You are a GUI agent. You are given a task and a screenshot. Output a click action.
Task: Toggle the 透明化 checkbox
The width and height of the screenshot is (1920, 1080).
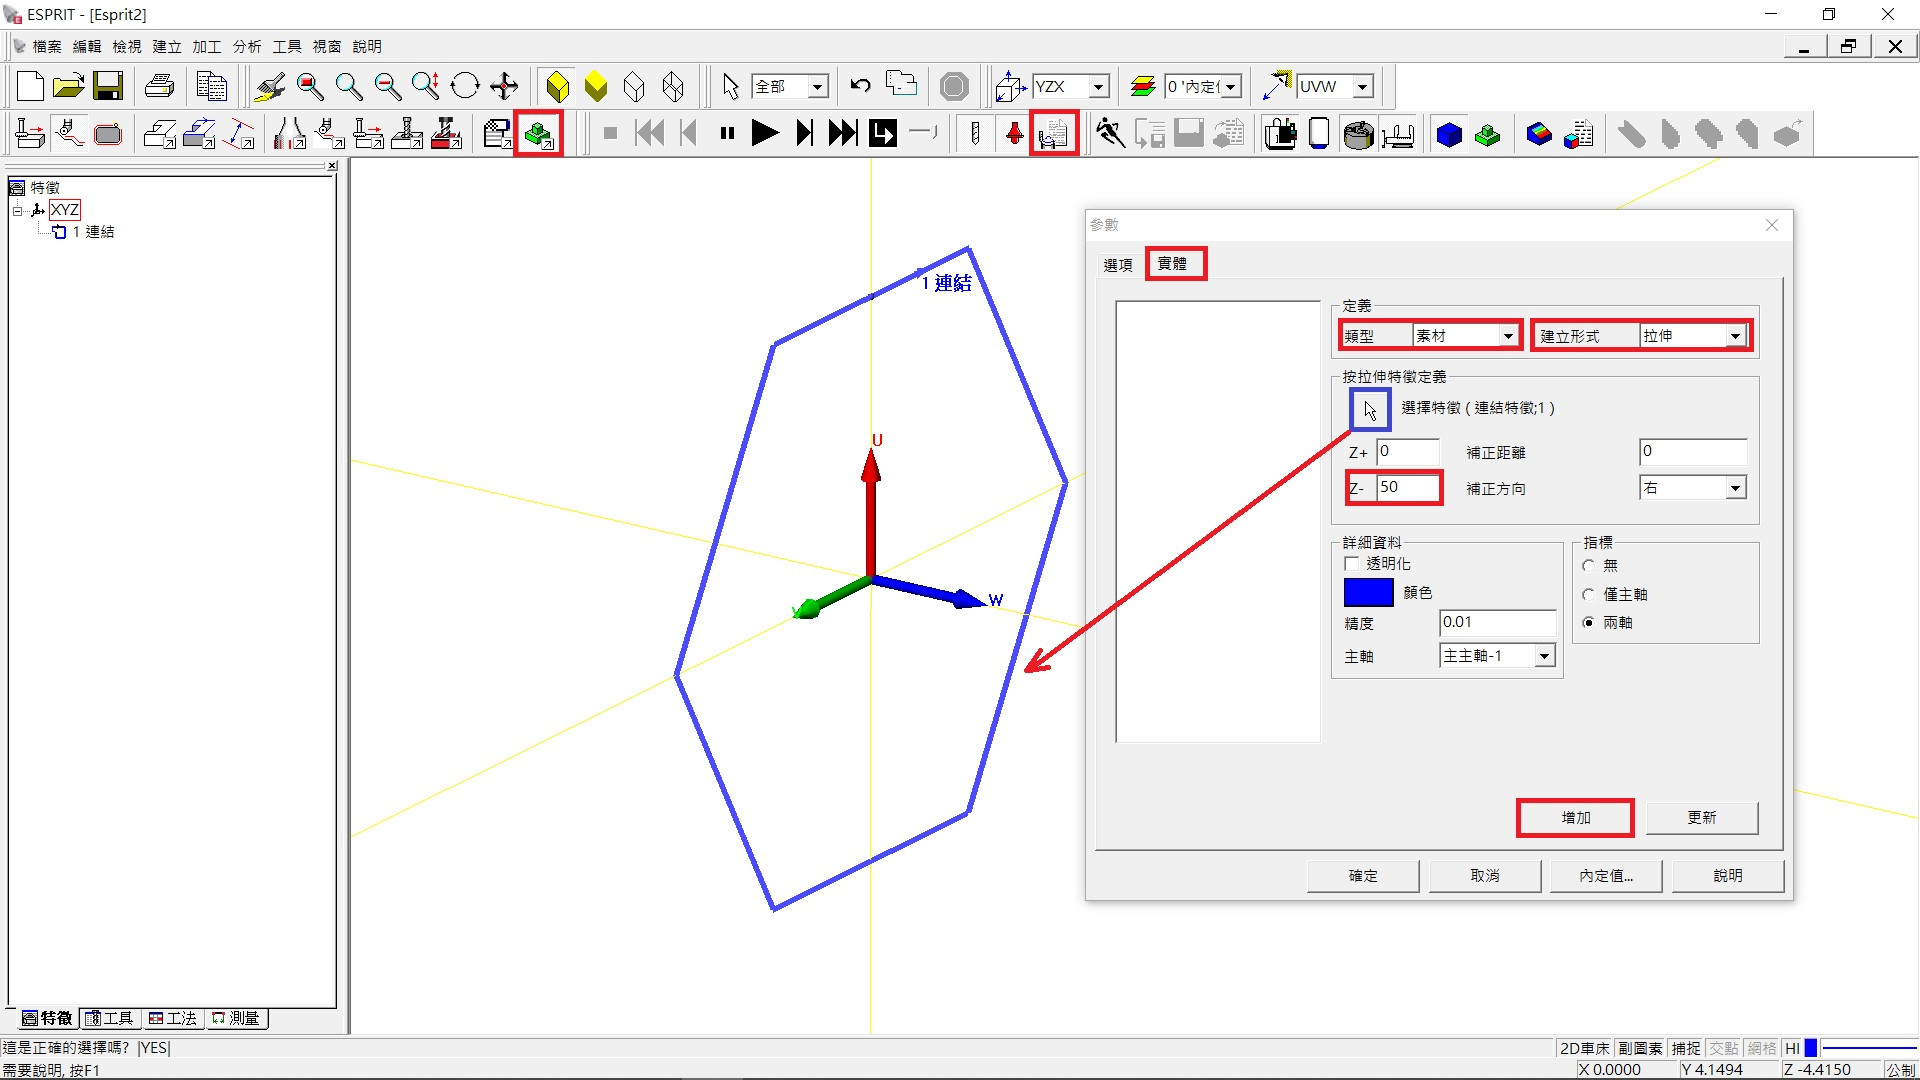tap(1352, 564)
